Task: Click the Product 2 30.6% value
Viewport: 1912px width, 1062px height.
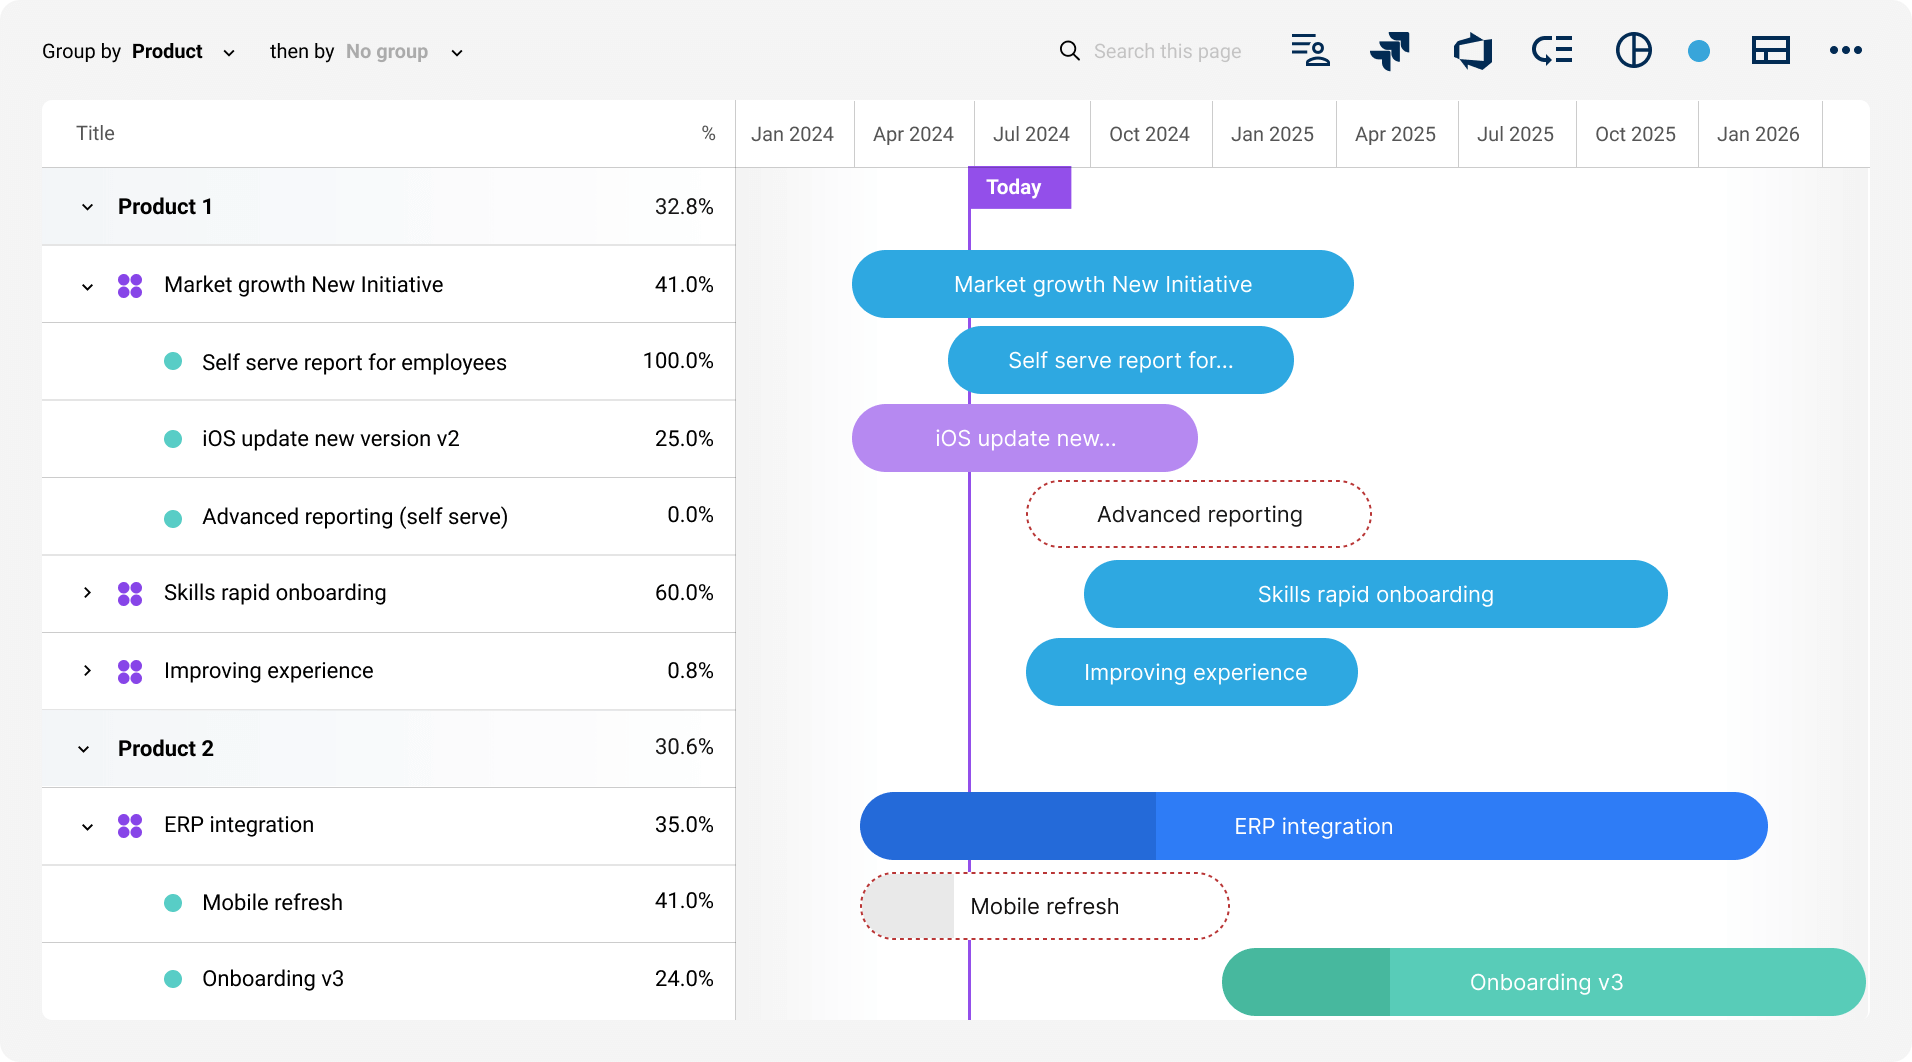Action: click(x=684, y=747)
